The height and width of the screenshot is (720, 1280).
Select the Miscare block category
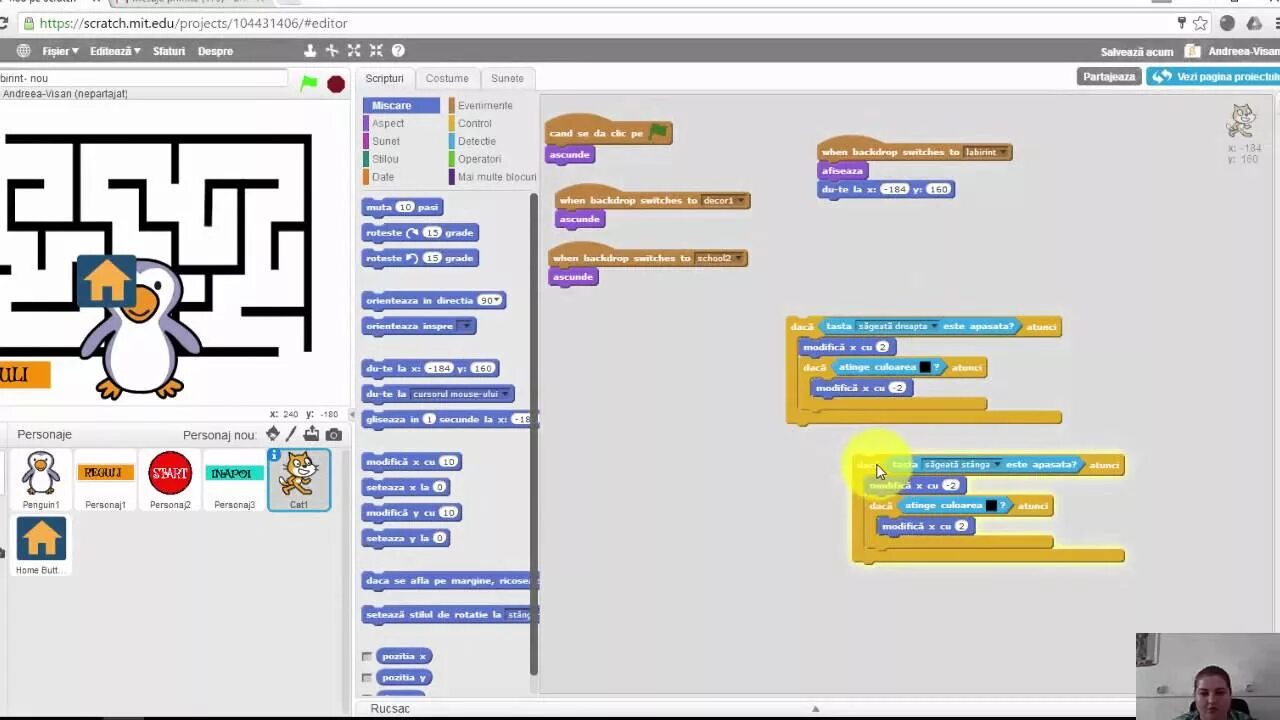401,105
